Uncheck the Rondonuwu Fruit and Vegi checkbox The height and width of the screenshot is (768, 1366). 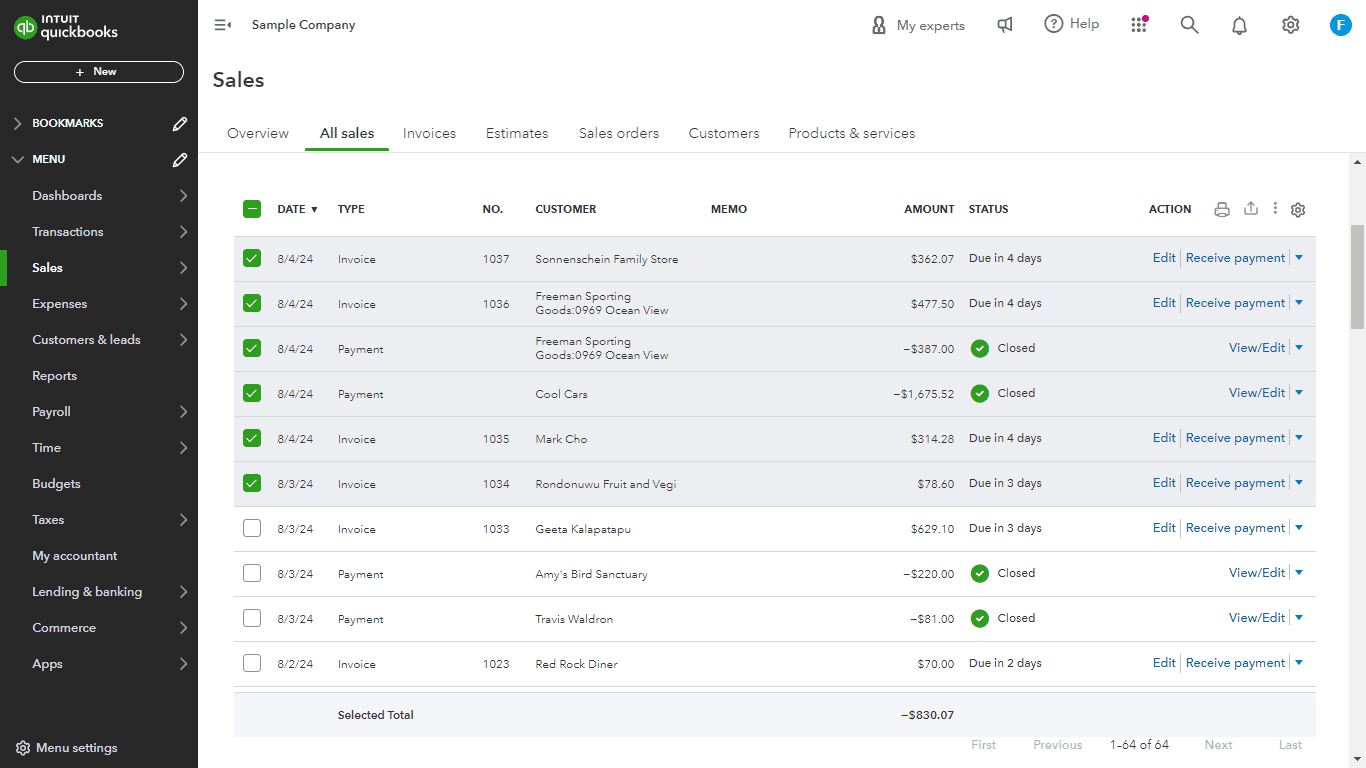[x=252, y=483]
